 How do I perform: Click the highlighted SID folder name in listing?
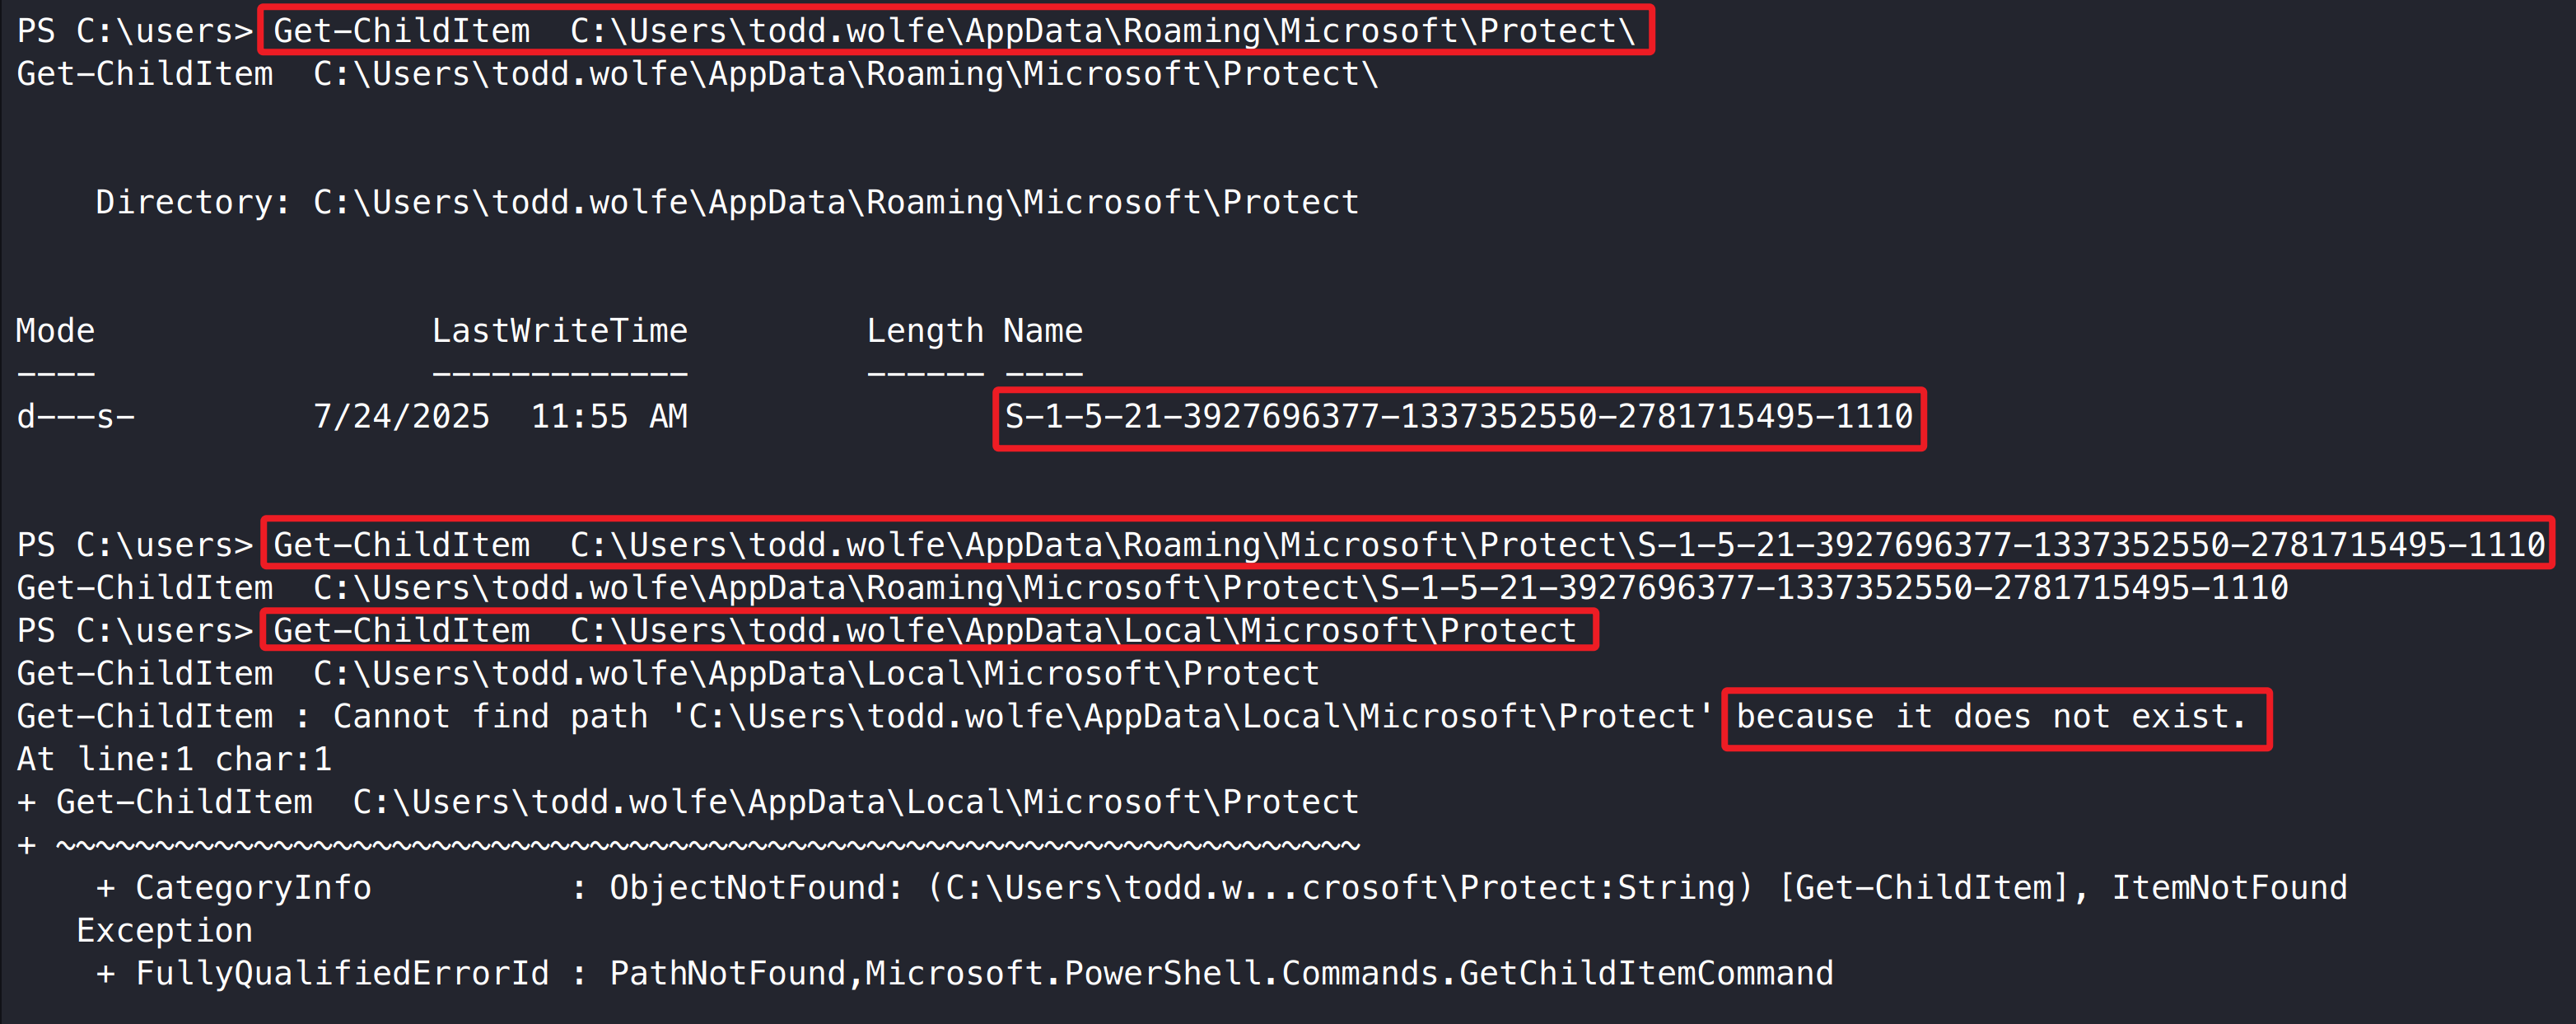[1458, 417]
